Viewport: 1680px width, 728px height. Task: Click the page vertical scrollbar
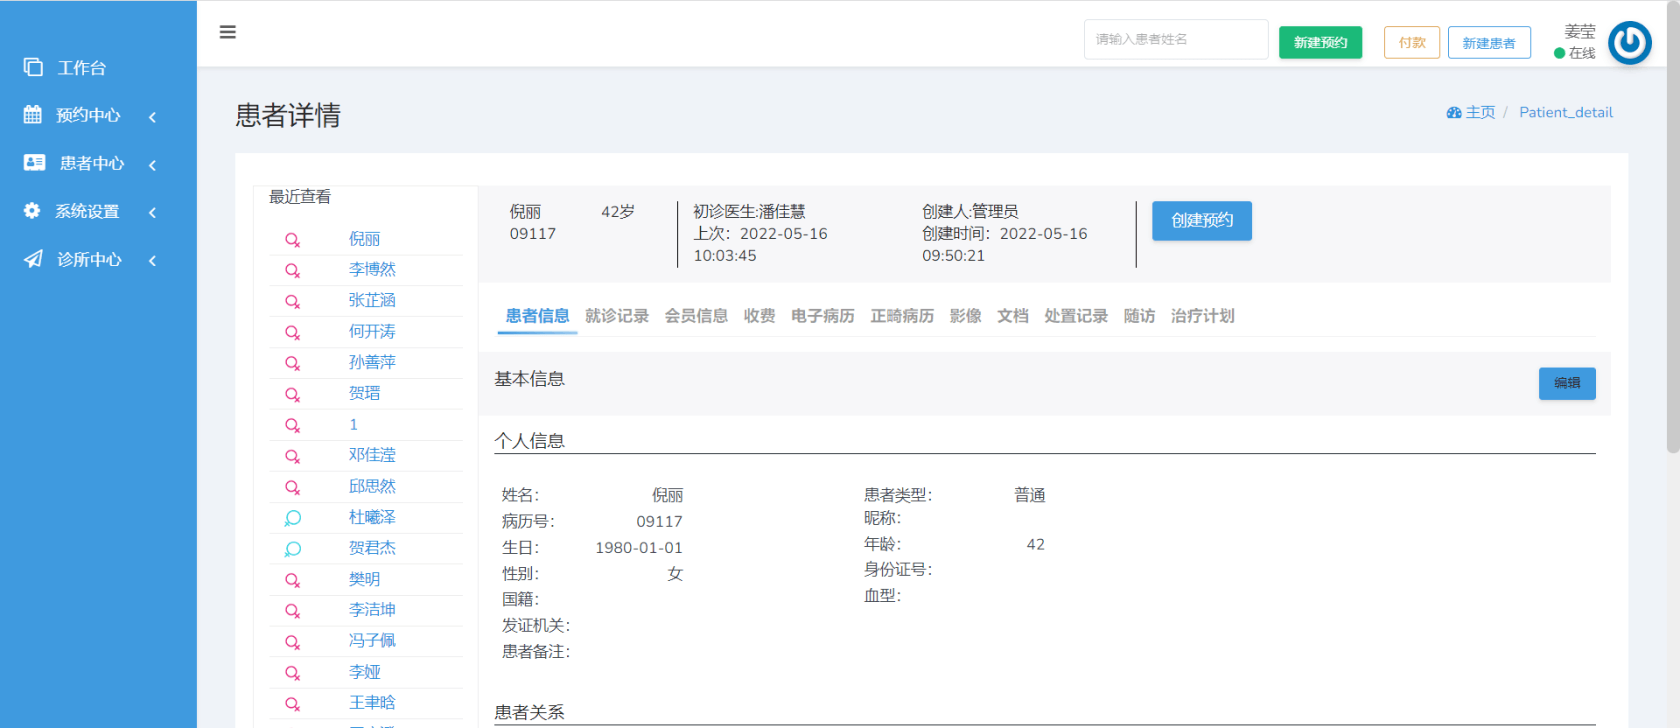click(x=1673, y=230)
